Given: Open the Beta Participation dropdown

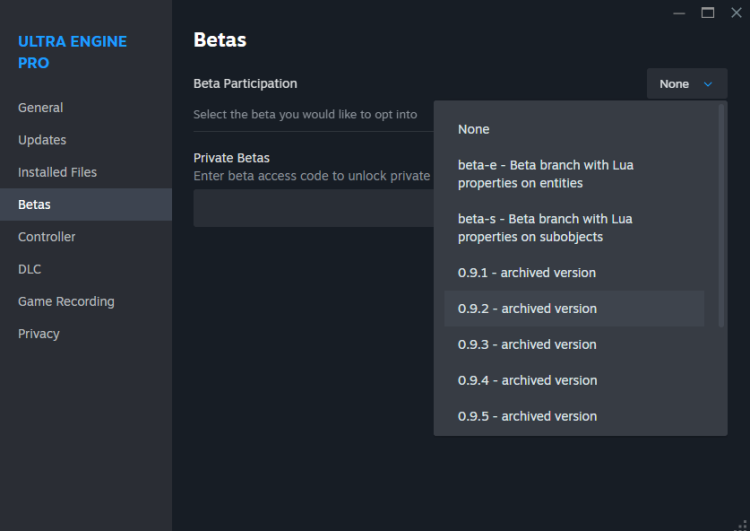Looking at the screenshot, I should click(x=686, y=84).
